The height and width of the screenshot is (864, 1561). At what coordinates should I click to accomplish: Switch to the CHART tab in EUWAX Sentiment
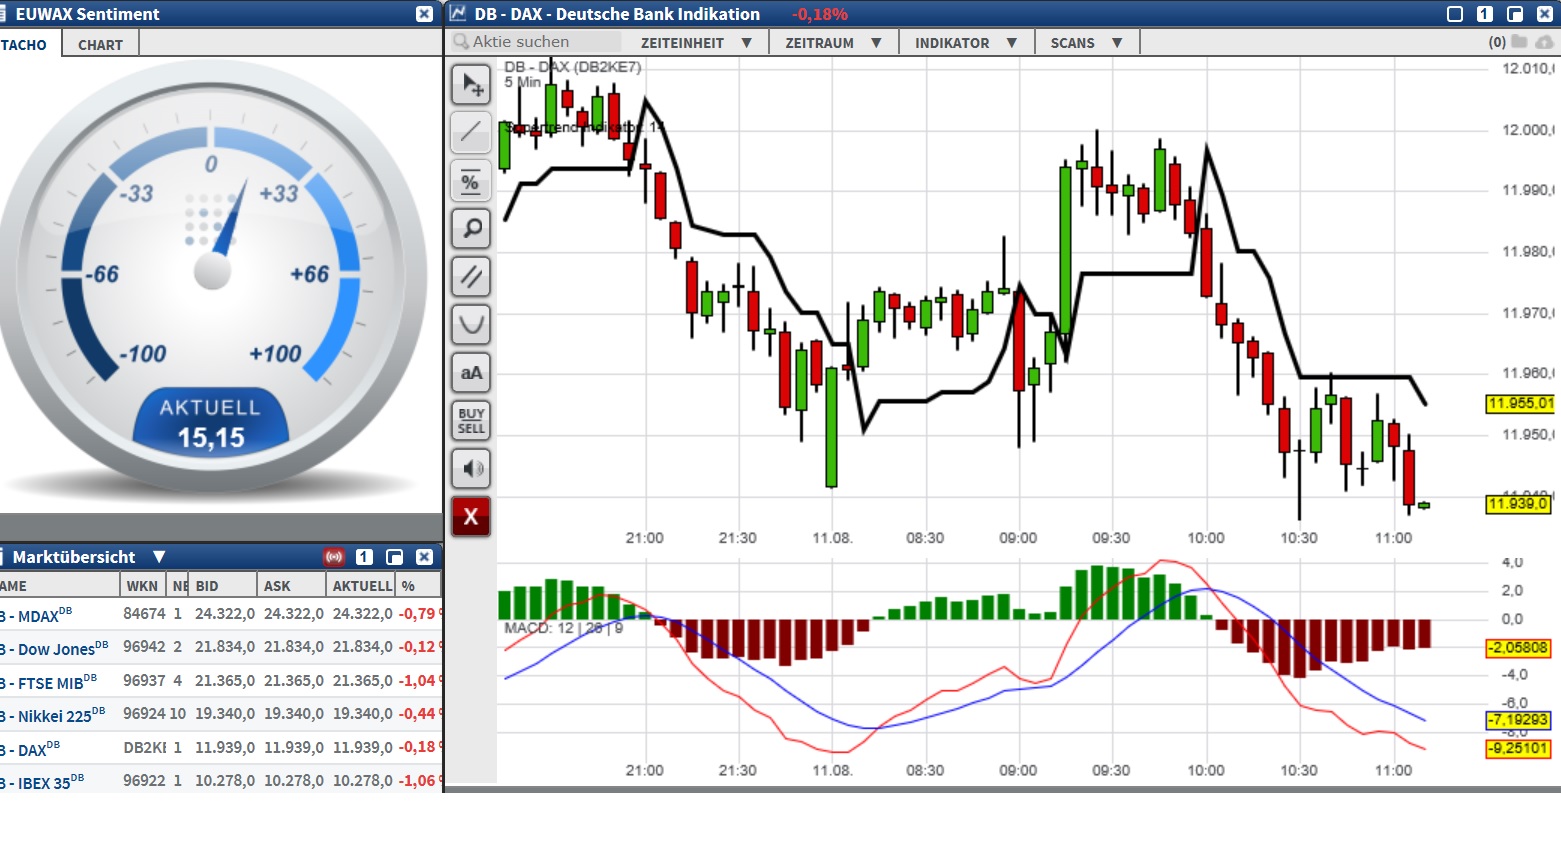[99, 44]
